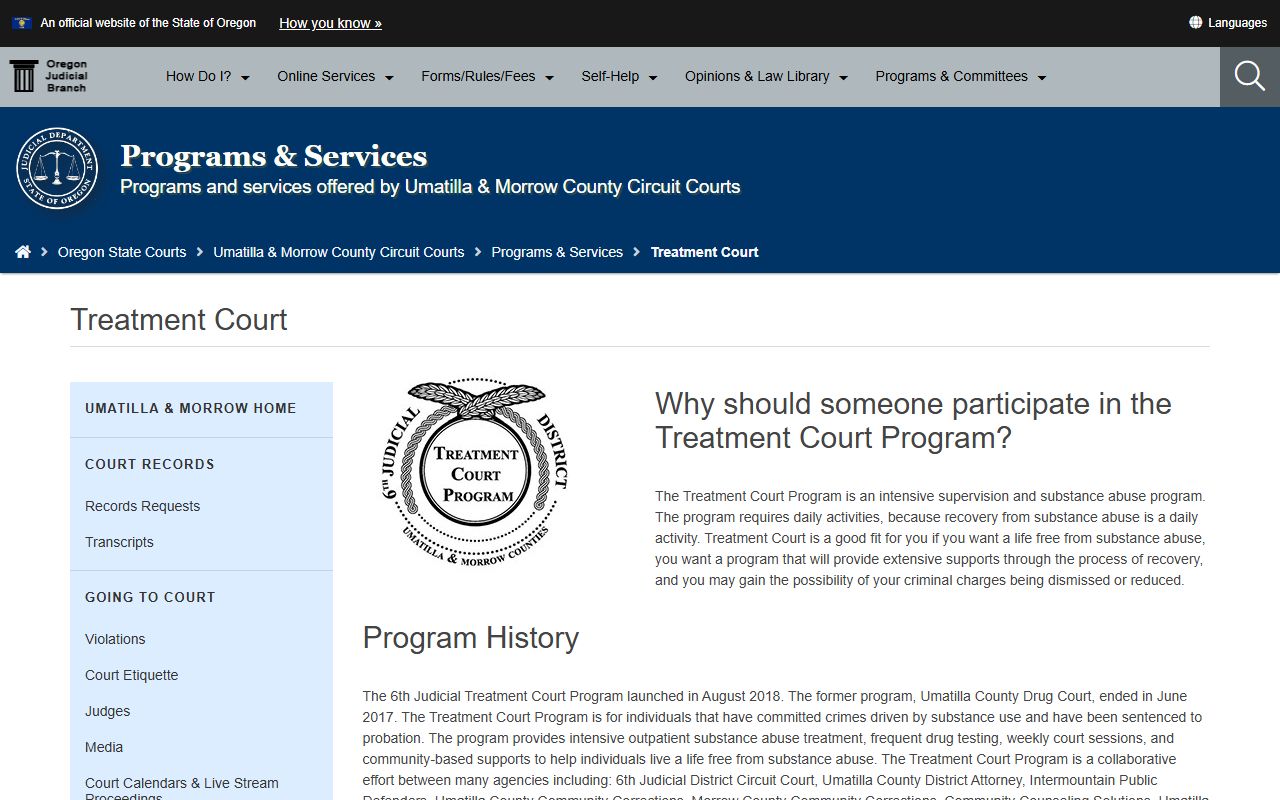Screen dimensions: 1280x800
Task: Open Judges sidebar link
Action: [108, 711]
